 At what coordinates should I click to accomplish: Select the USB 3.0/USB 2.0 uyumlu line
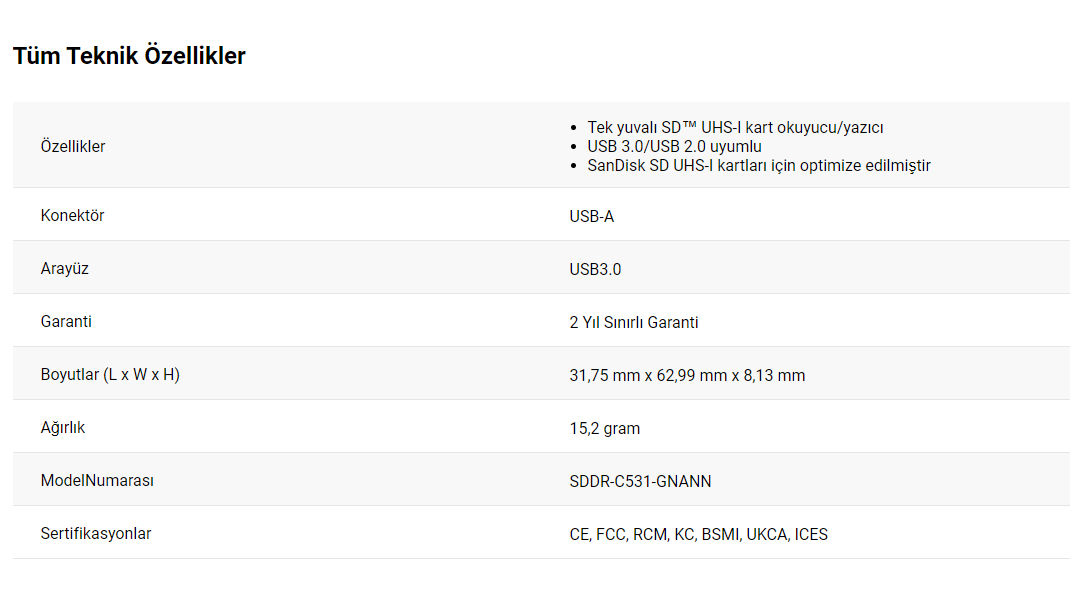[x=674, y=146]
